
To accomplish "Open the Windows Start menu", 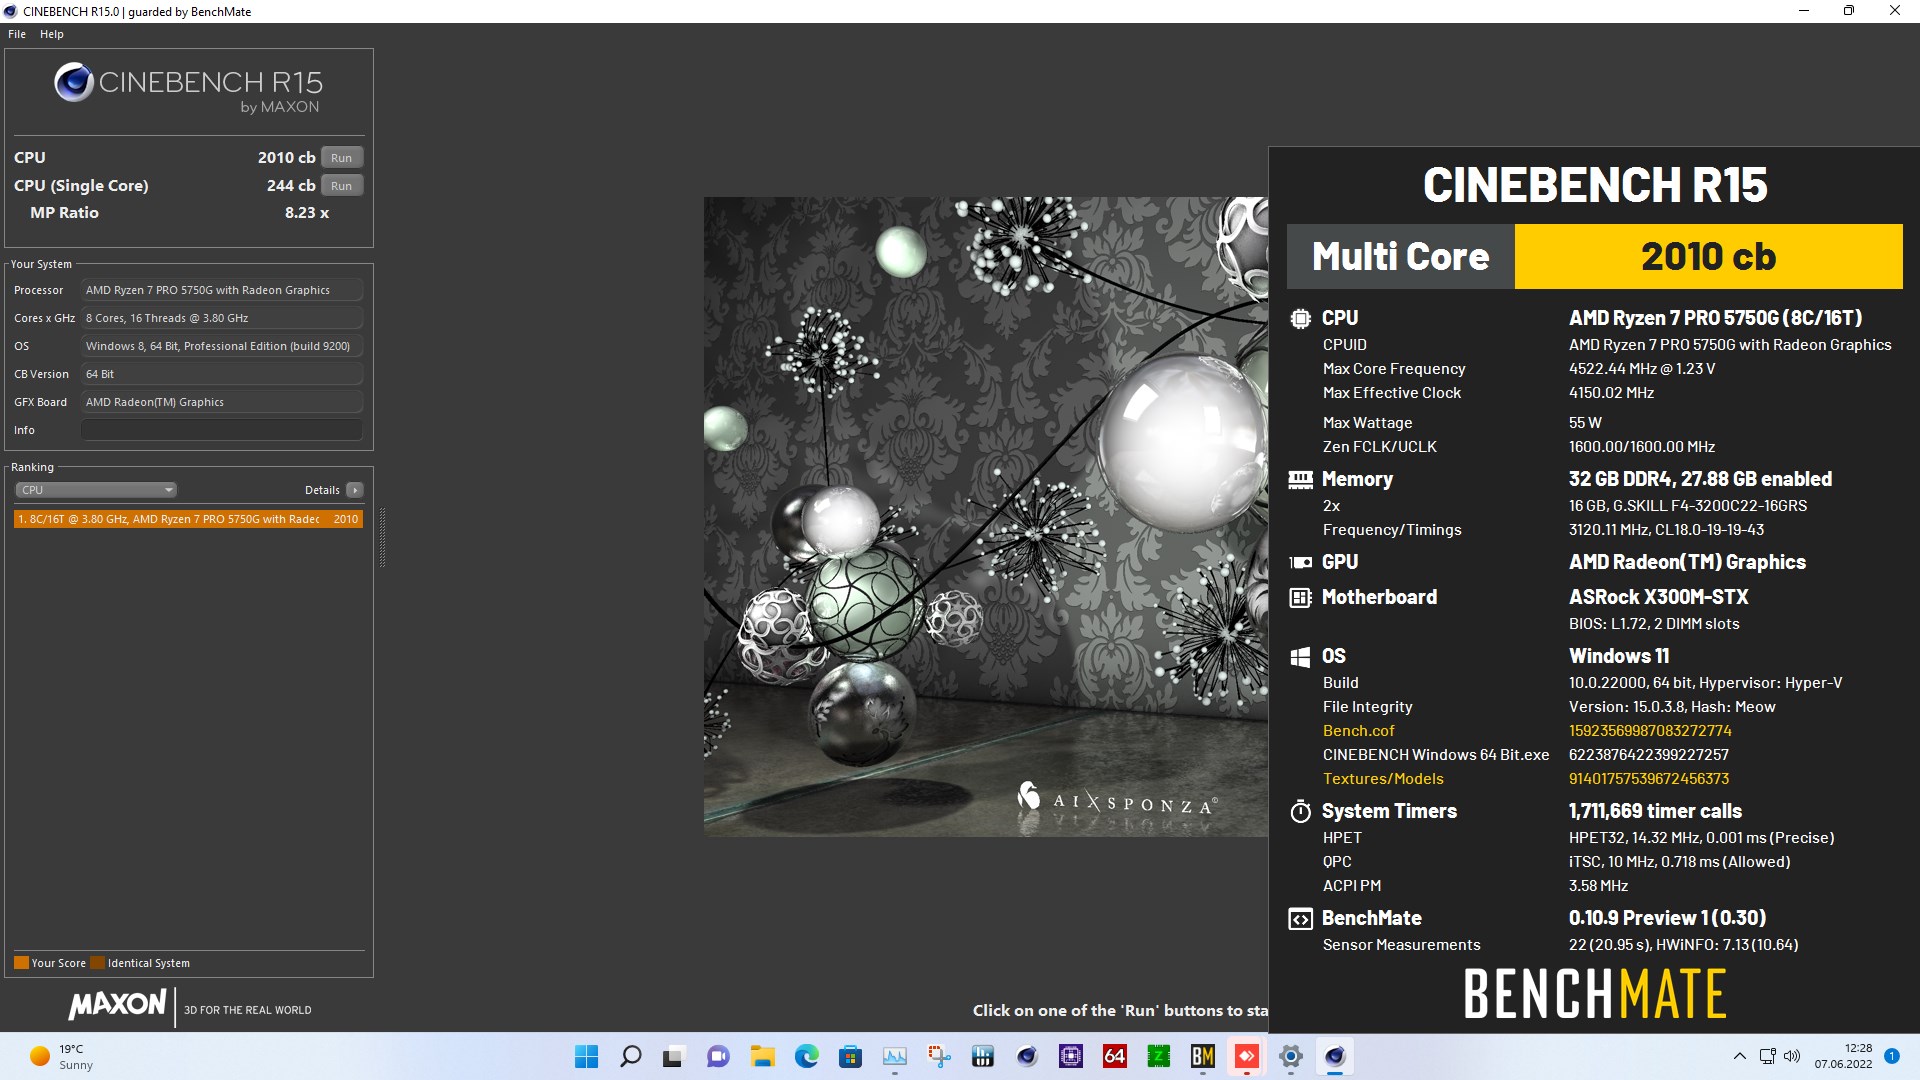I will click(587, 1056).
